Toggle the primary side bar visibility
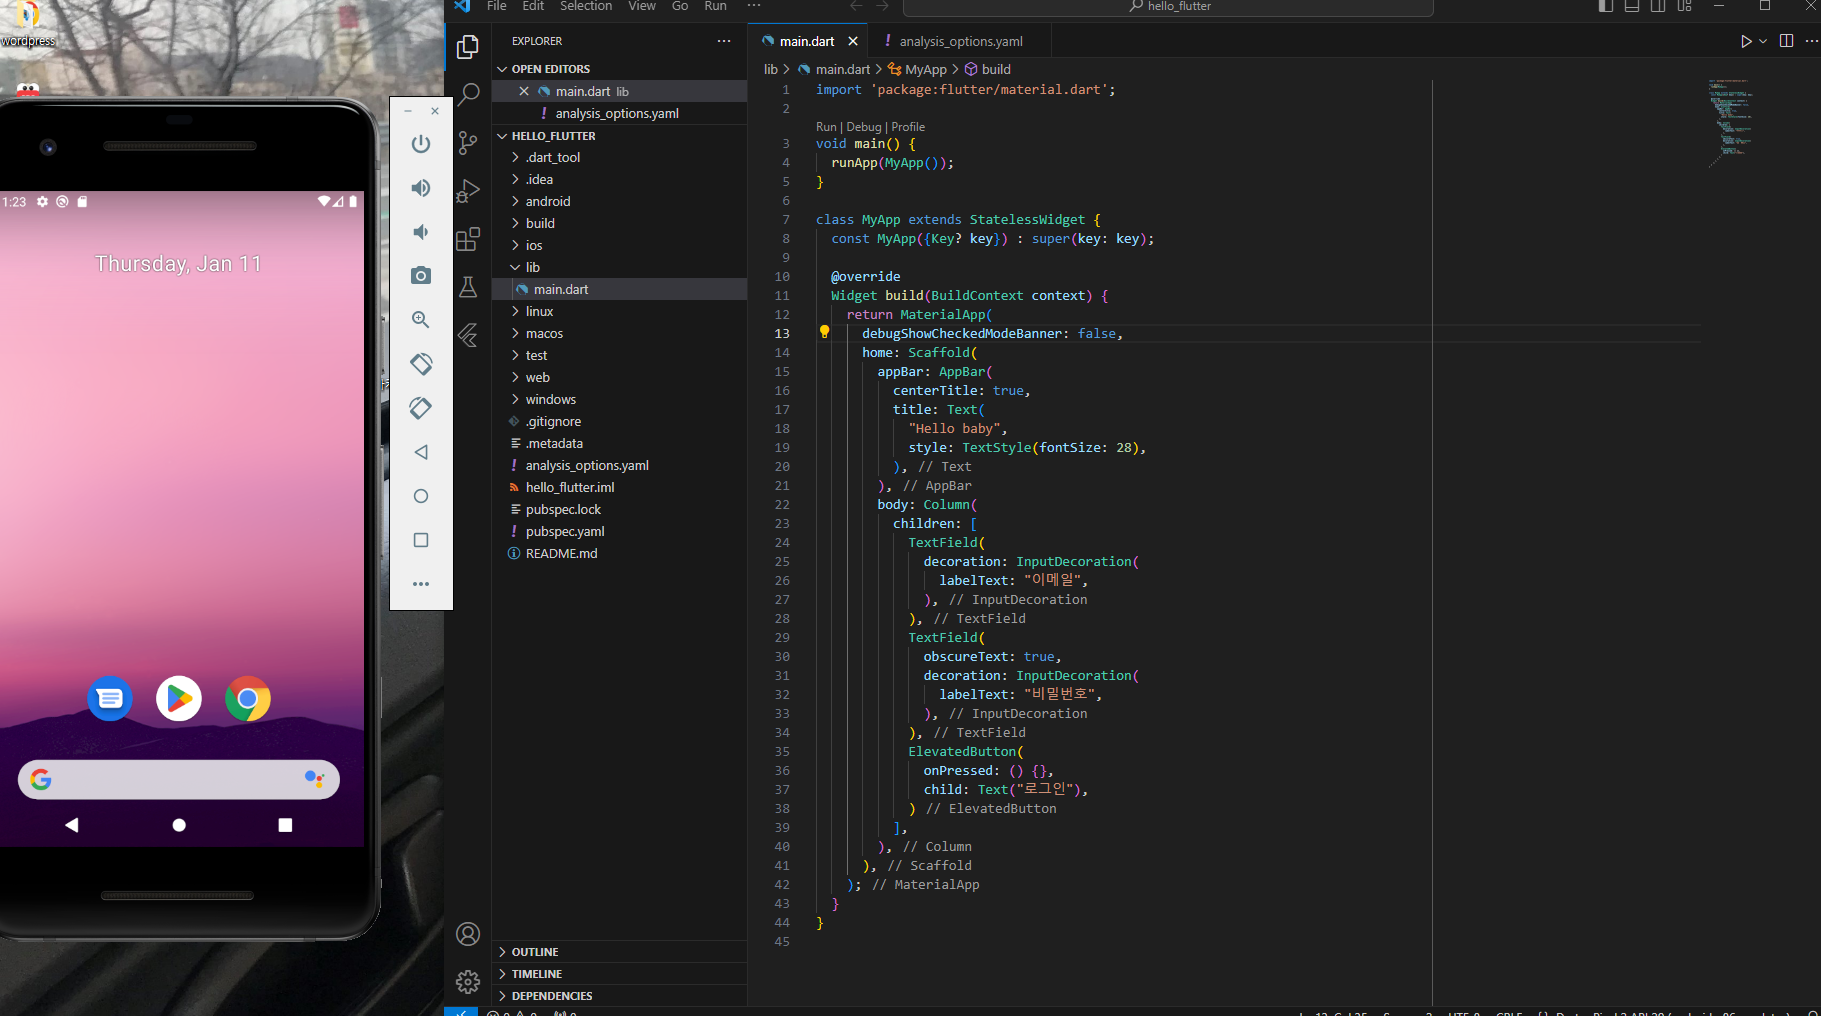Viewport: 1821px width, 1016px height. [x=1606, y=6]
